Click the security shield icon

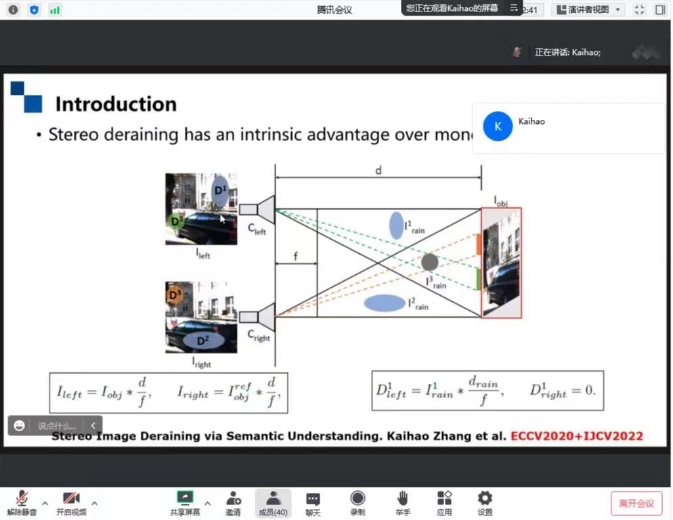click(x=34, y=10)
